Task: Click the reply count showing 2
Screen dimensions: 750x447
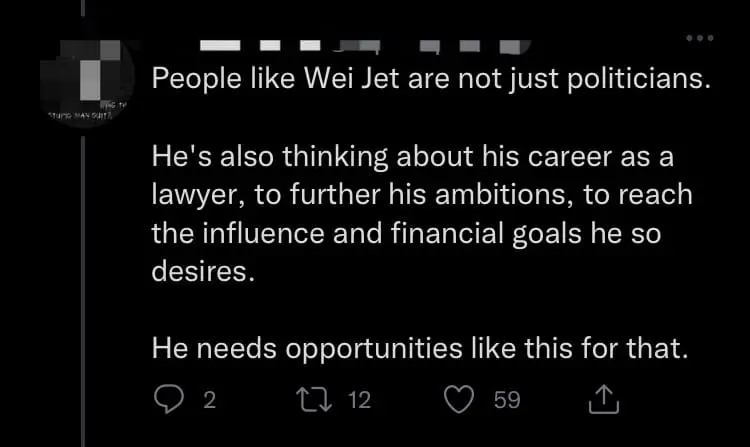Action: click(209, 400)
